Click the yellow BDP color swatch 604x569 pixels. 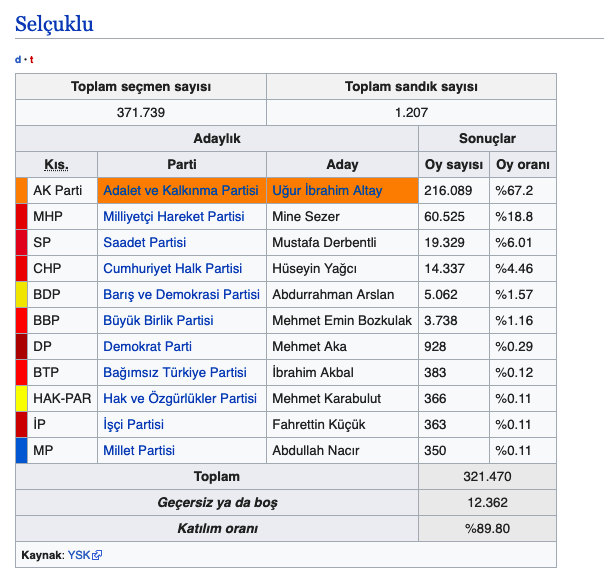click(22, 294)
